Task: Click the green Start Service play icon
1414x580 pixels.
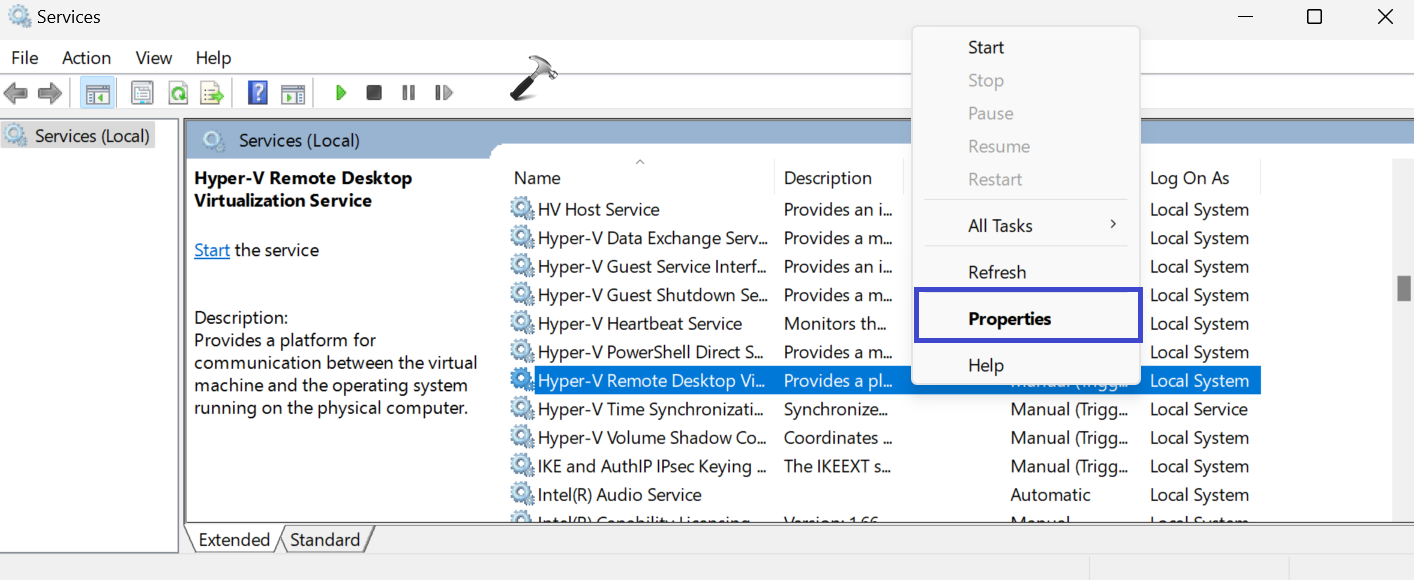Action: pos(341,93)
